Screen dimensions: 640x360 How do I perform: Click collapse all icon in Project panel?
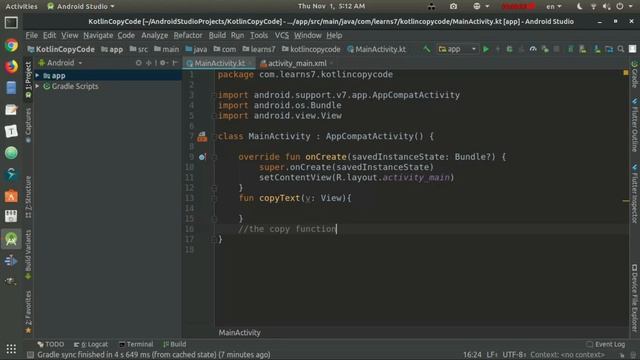pos(149,63)
